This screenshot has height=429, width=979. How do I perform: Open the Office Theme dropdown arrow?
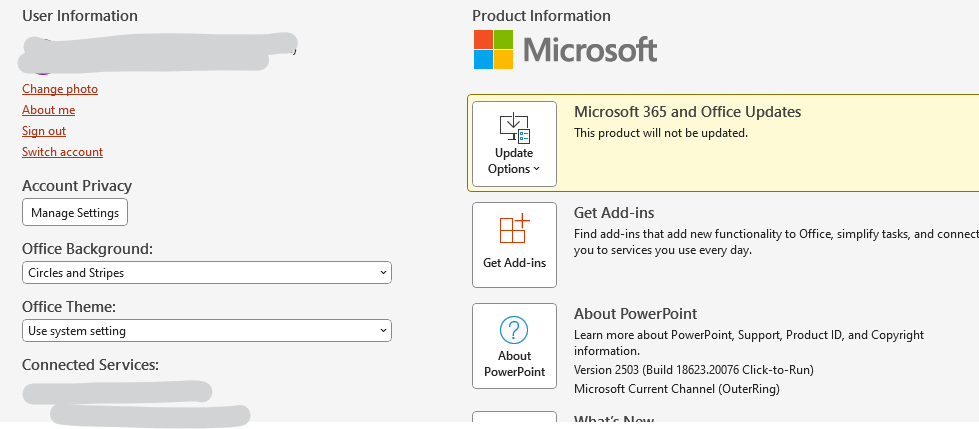tap(384, 330)
